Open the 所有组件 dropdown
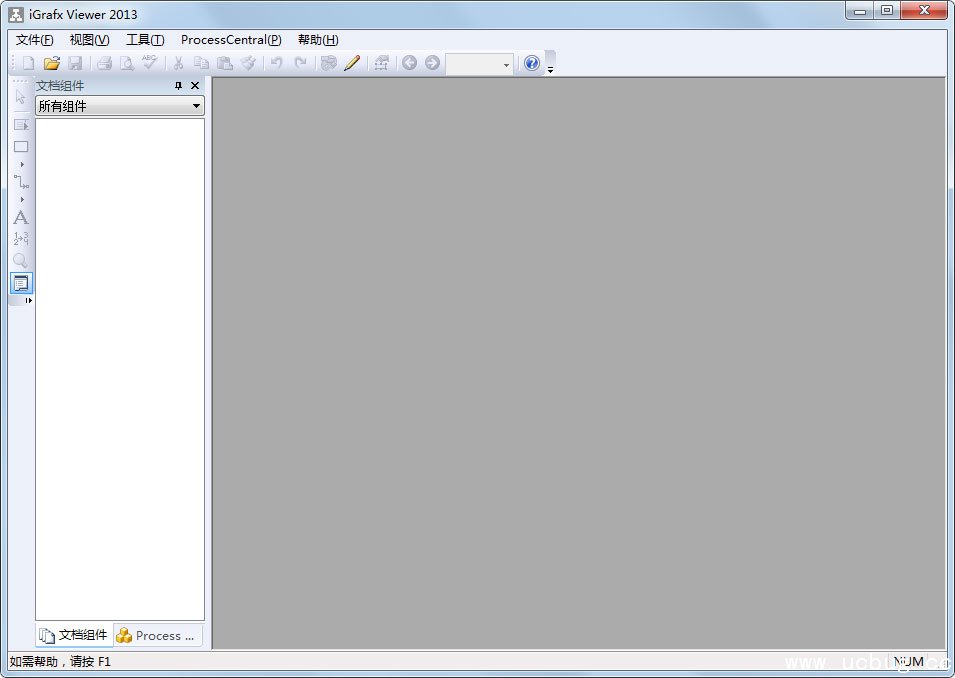 coord(120,106)
